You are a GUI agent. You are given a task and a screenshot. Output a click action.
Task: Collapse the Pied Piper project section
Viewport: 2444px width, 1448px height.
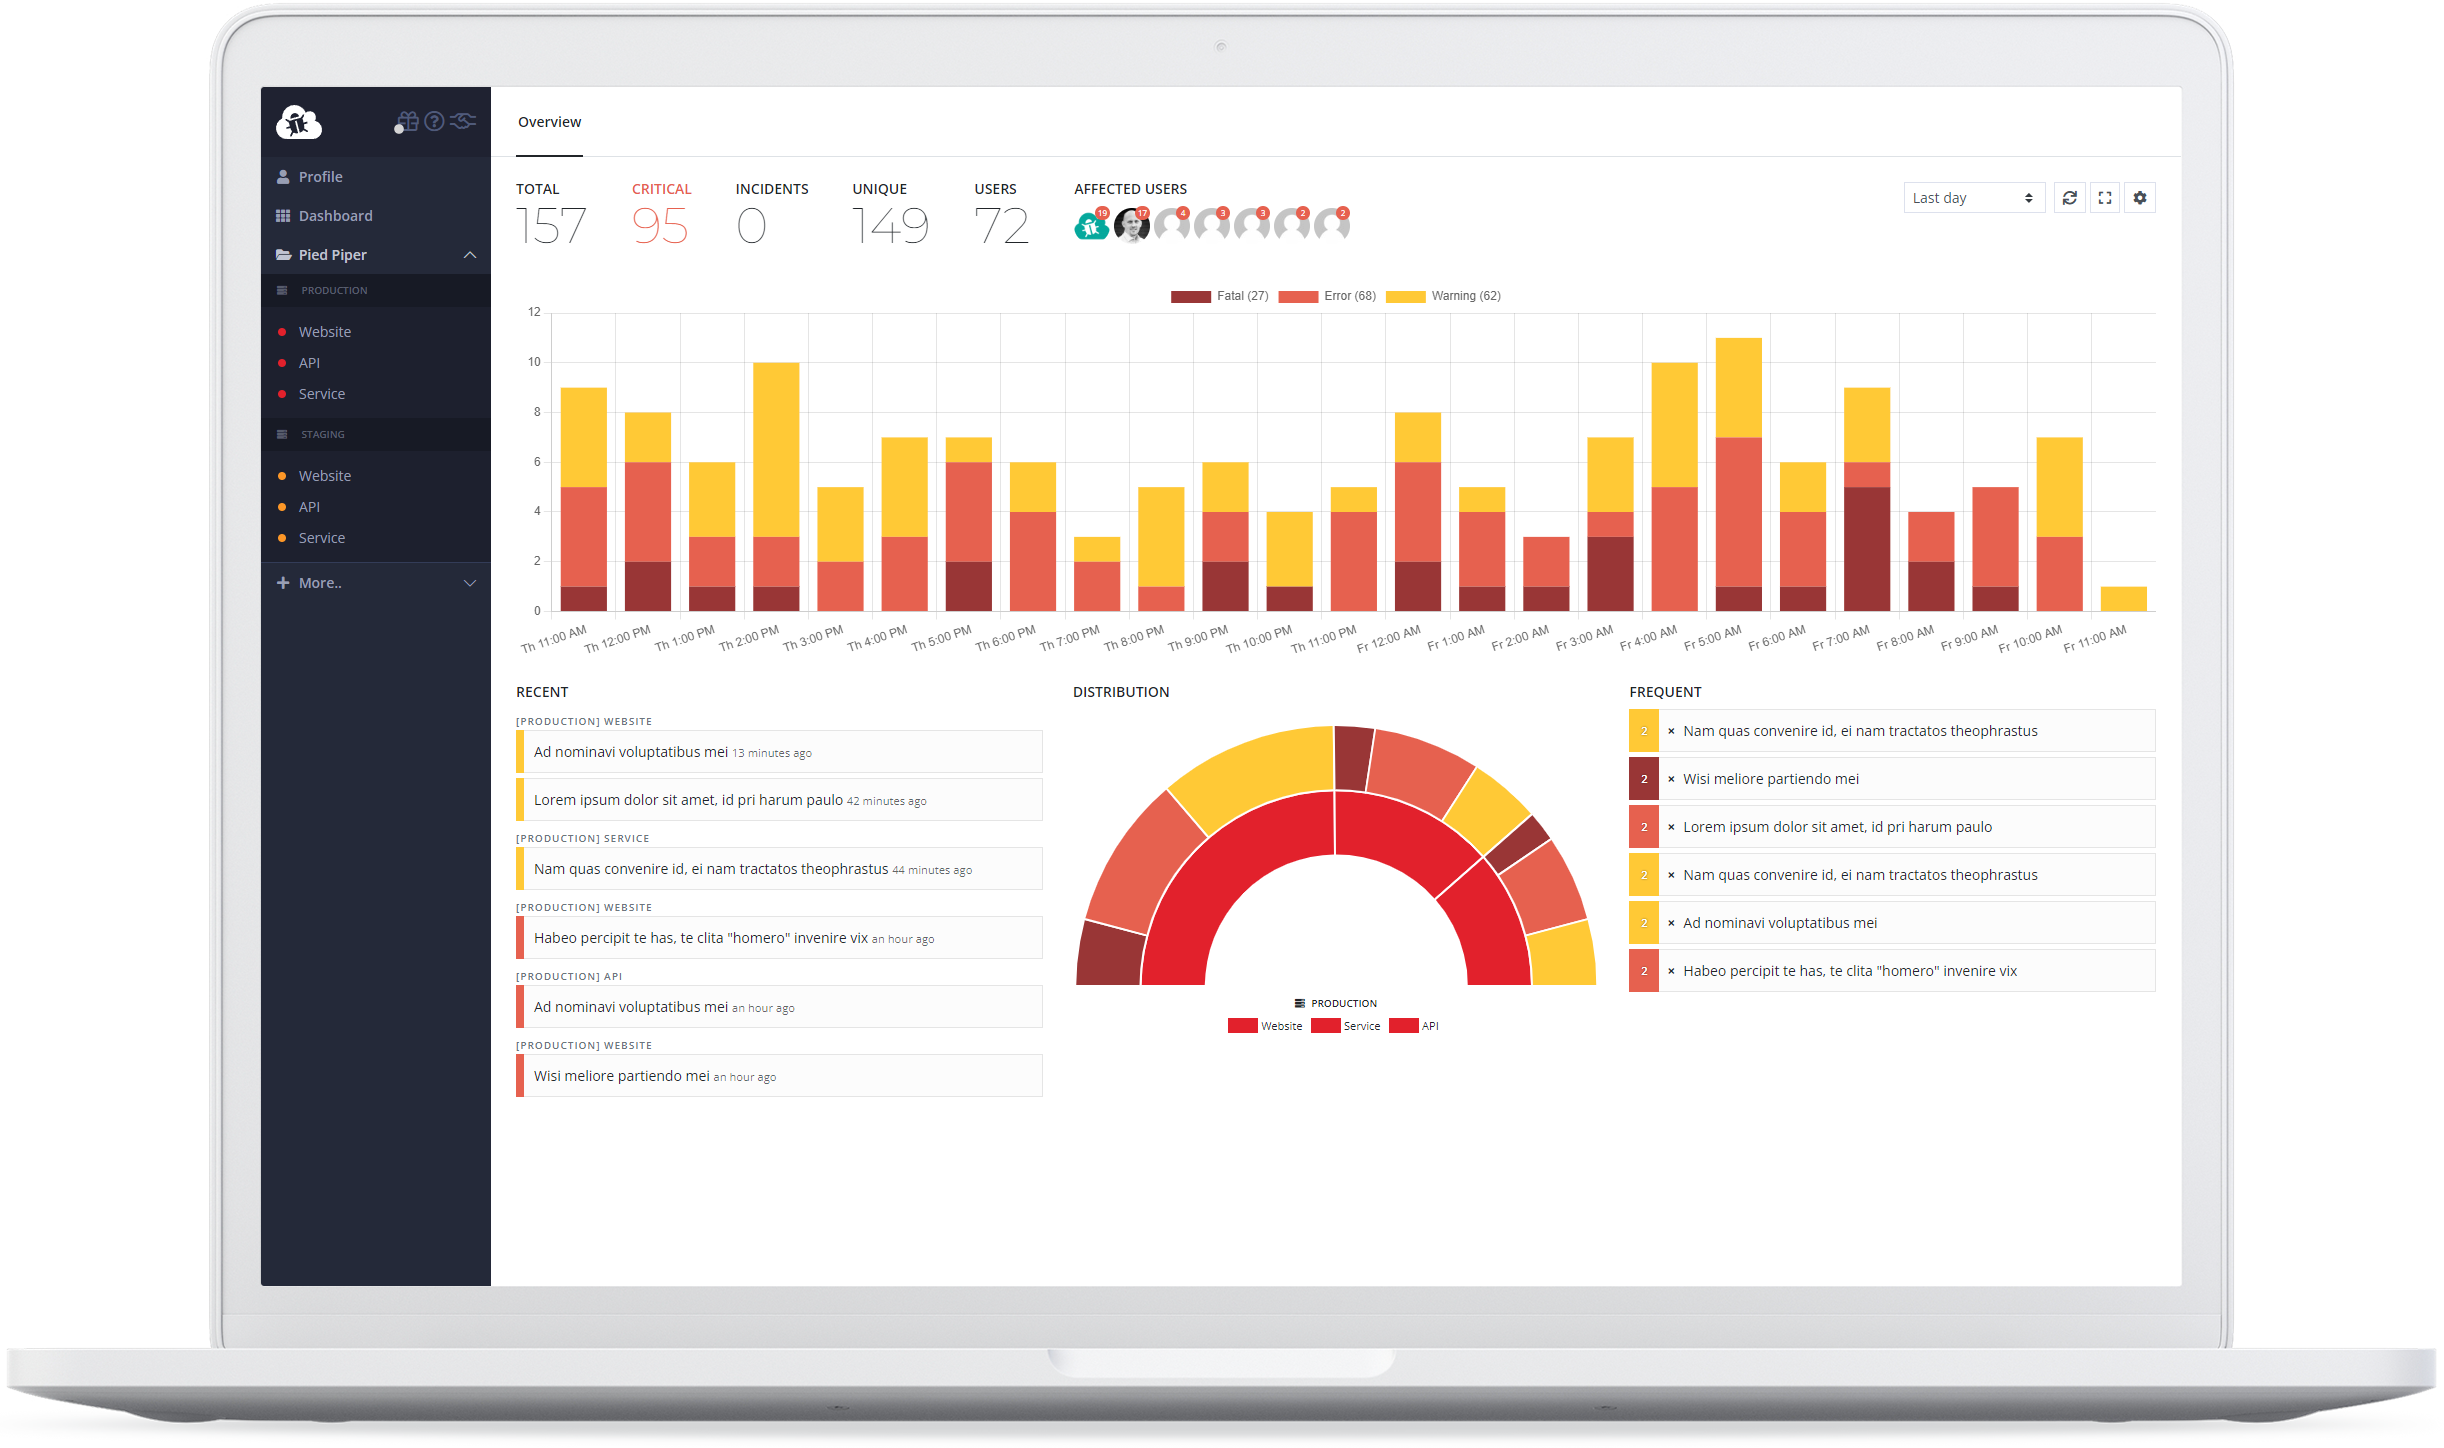(469, 255)
